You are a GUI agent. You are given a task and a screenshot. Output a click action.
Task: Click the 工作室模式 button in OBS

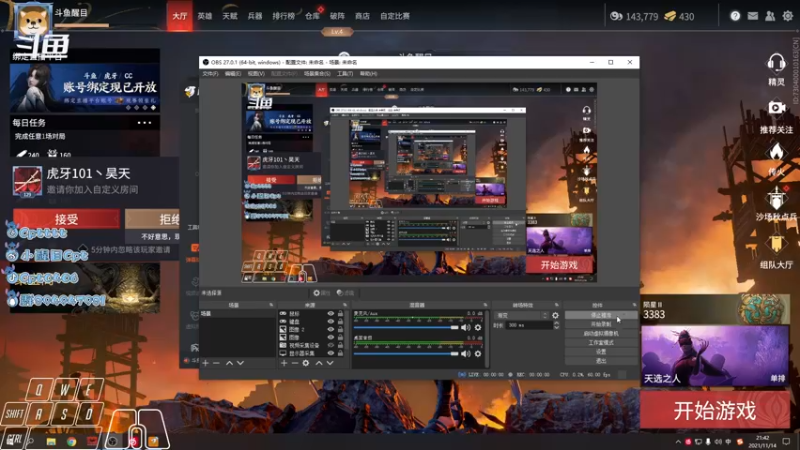point(601,343)
